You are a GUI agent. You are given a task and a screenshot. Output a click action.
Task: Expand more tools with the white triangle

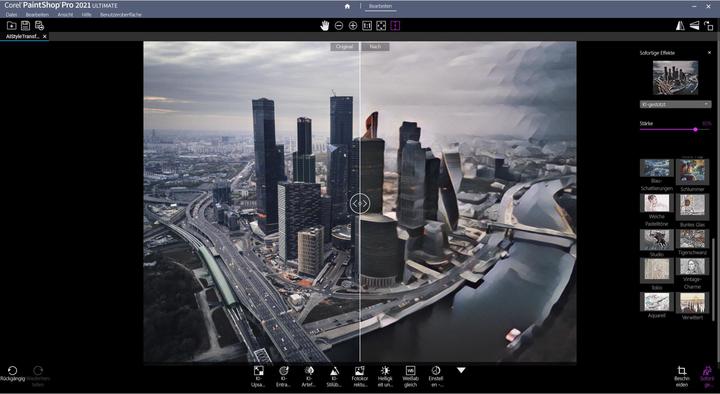pyautogui.click(x=461, y=370)
